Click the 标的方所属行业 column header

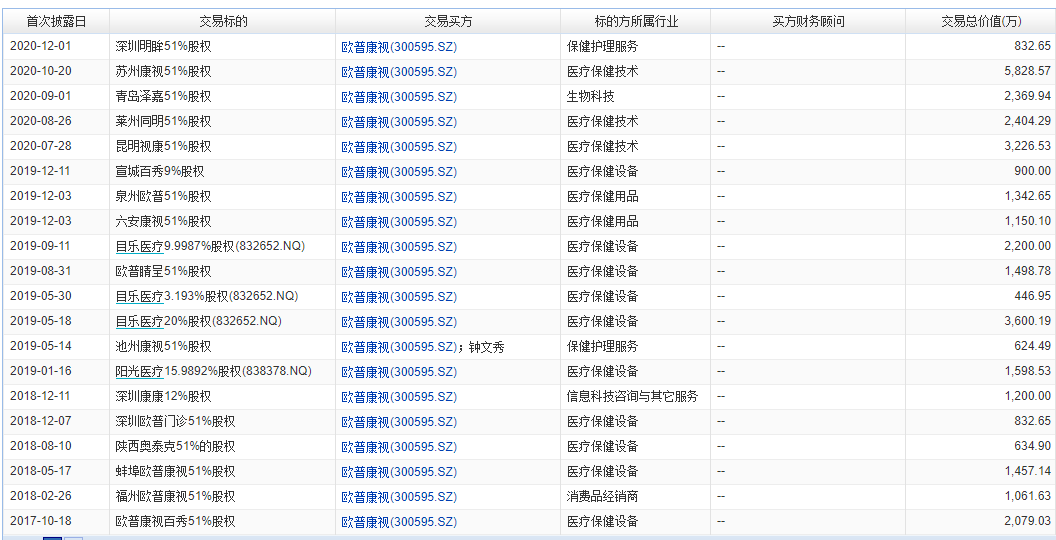(636, 22)
